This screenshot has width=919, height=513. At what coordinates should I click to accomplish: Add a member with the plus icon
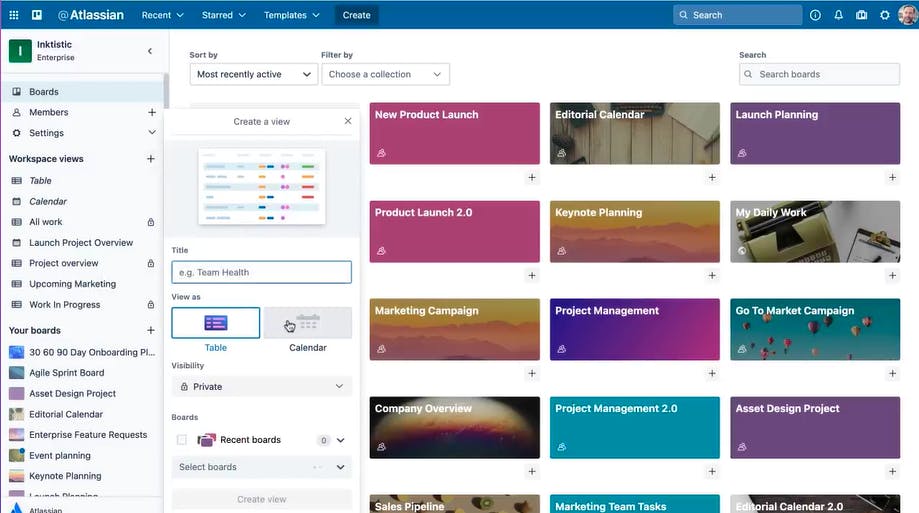click(152, 112)
